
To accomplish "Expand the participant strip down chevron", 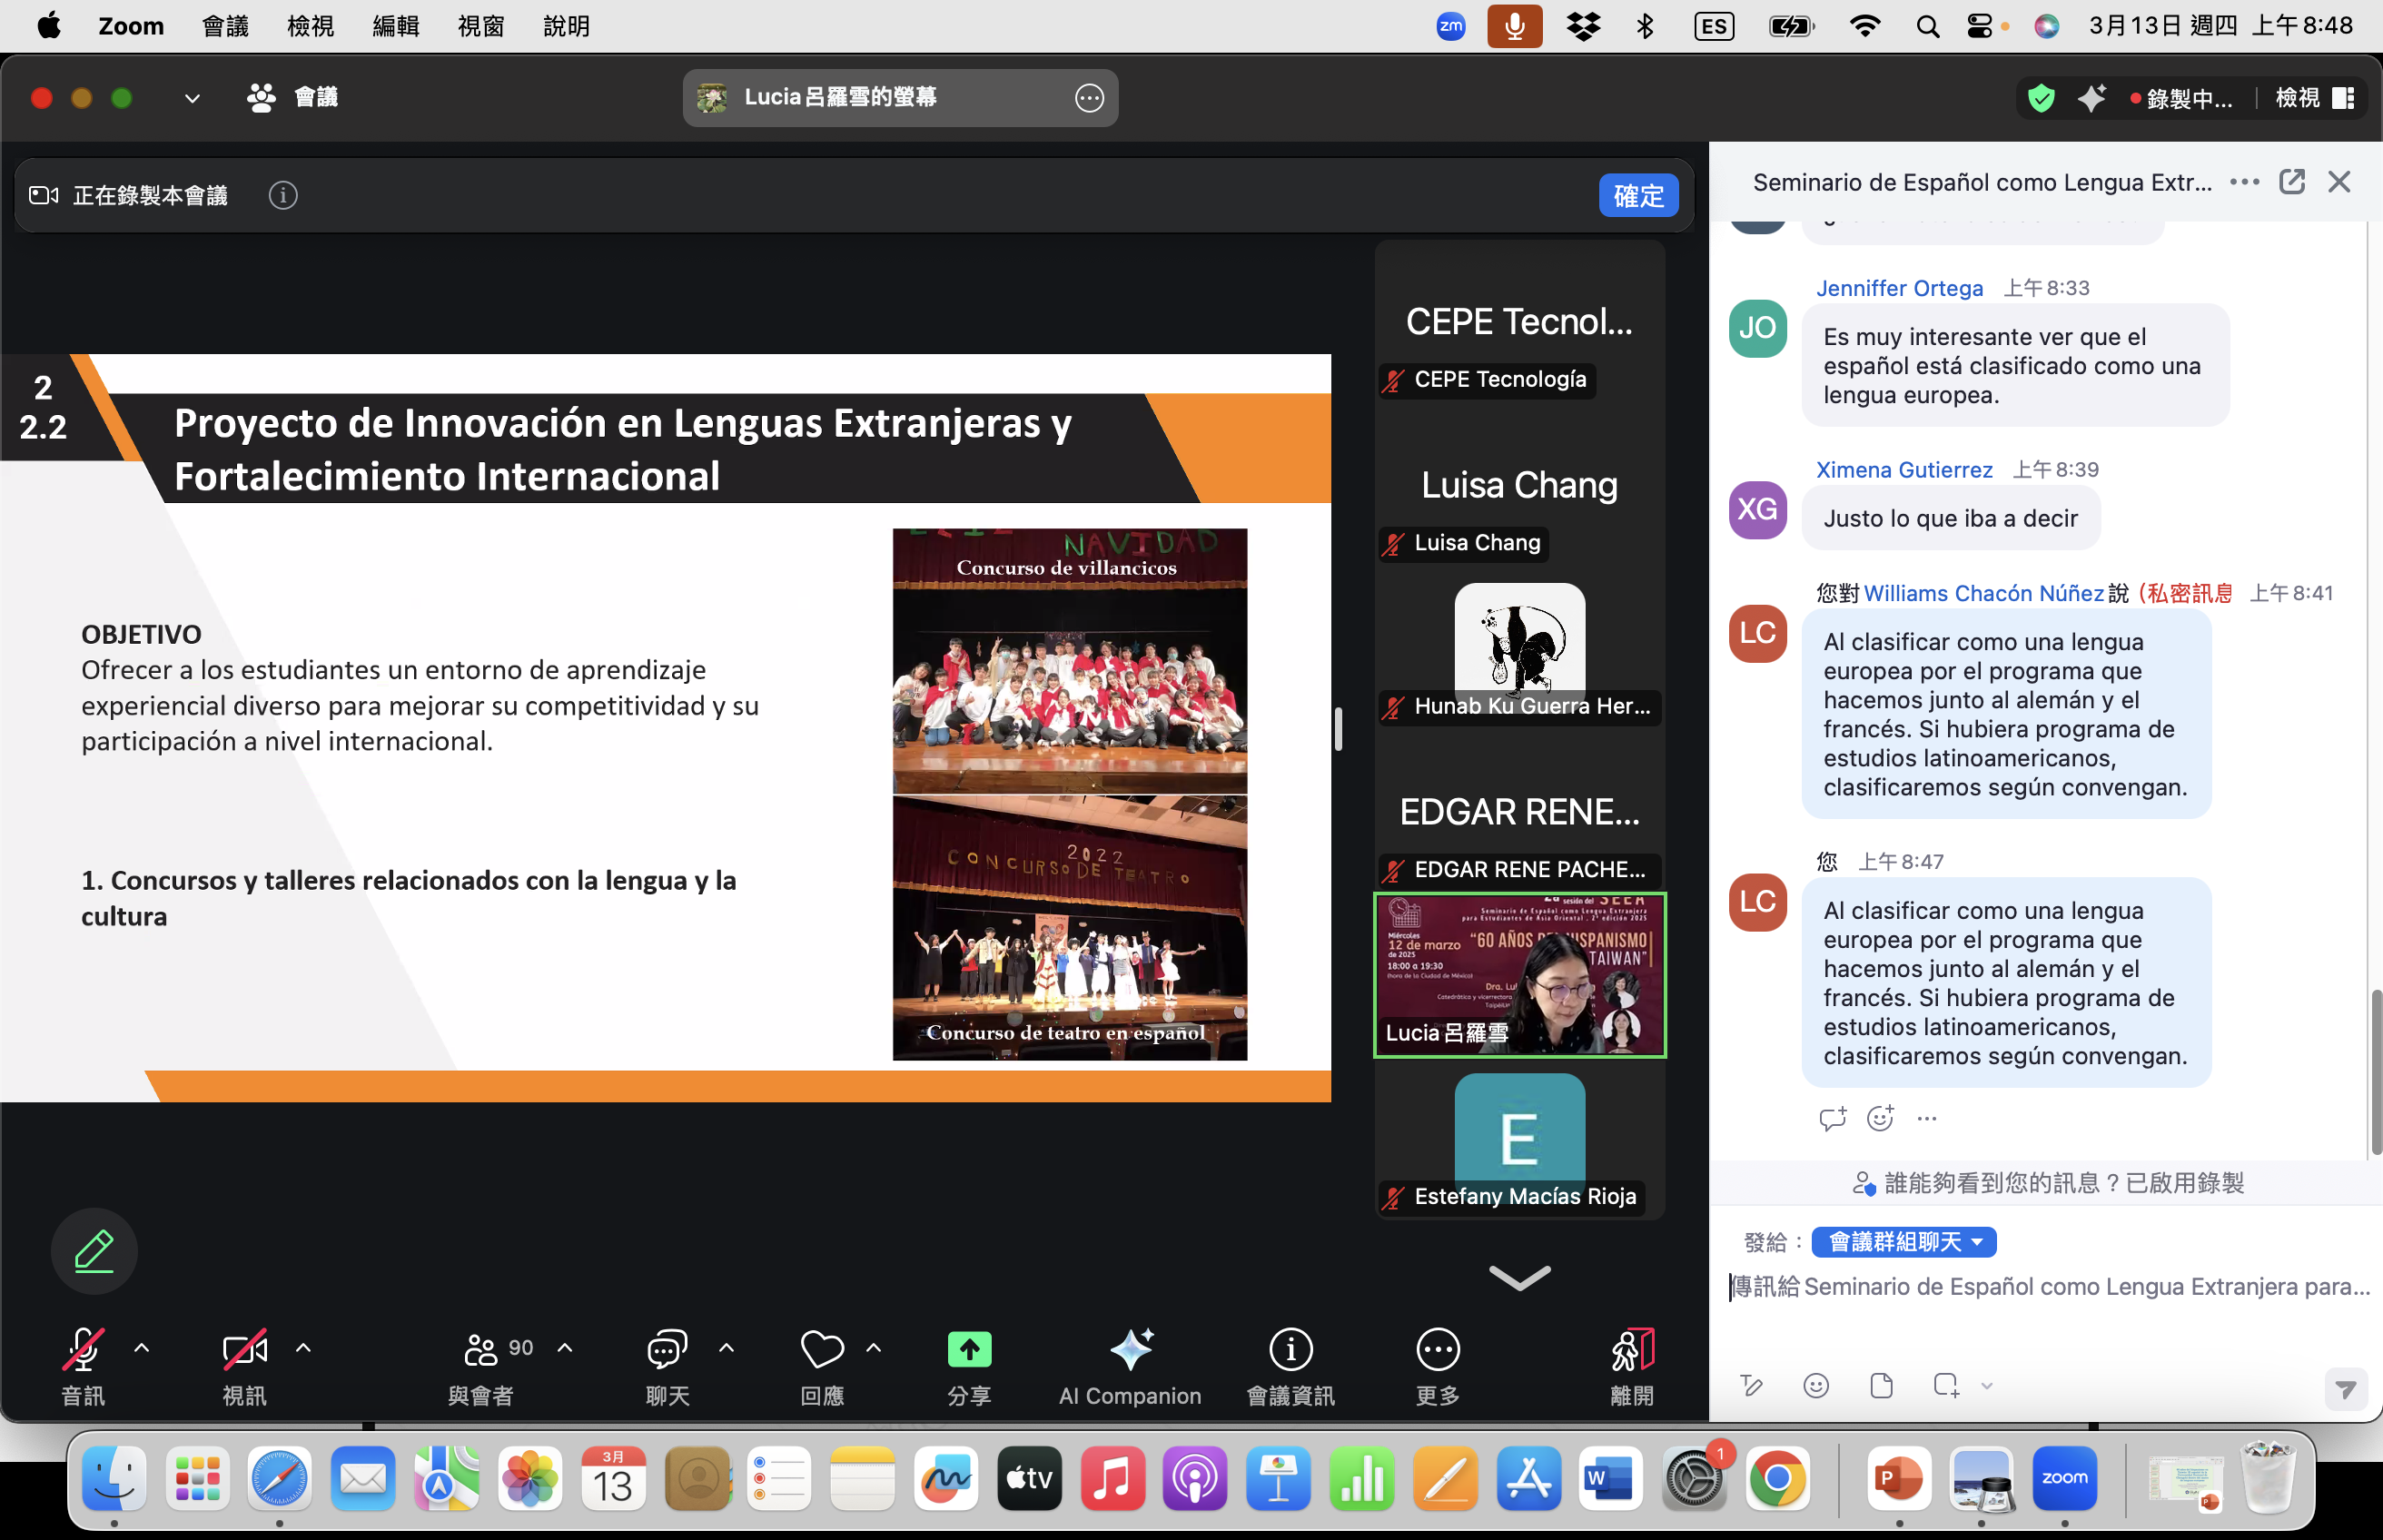I will (1519, 1277).
